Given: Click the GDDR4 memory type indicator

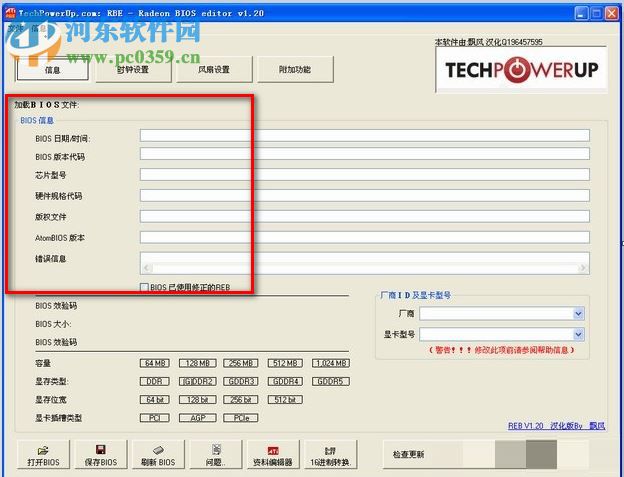Looking at the screenshot, I should pyautogui.click(x=285, y=382).
